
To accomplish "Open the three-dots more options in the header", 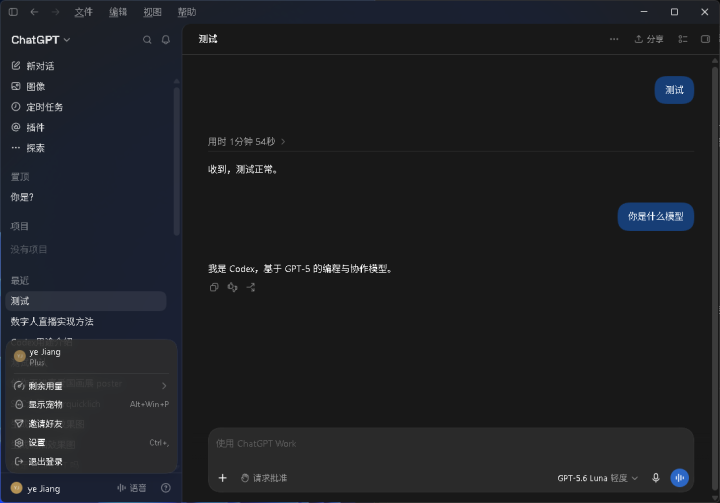I will pyautogui.click(x=614, y=39).
